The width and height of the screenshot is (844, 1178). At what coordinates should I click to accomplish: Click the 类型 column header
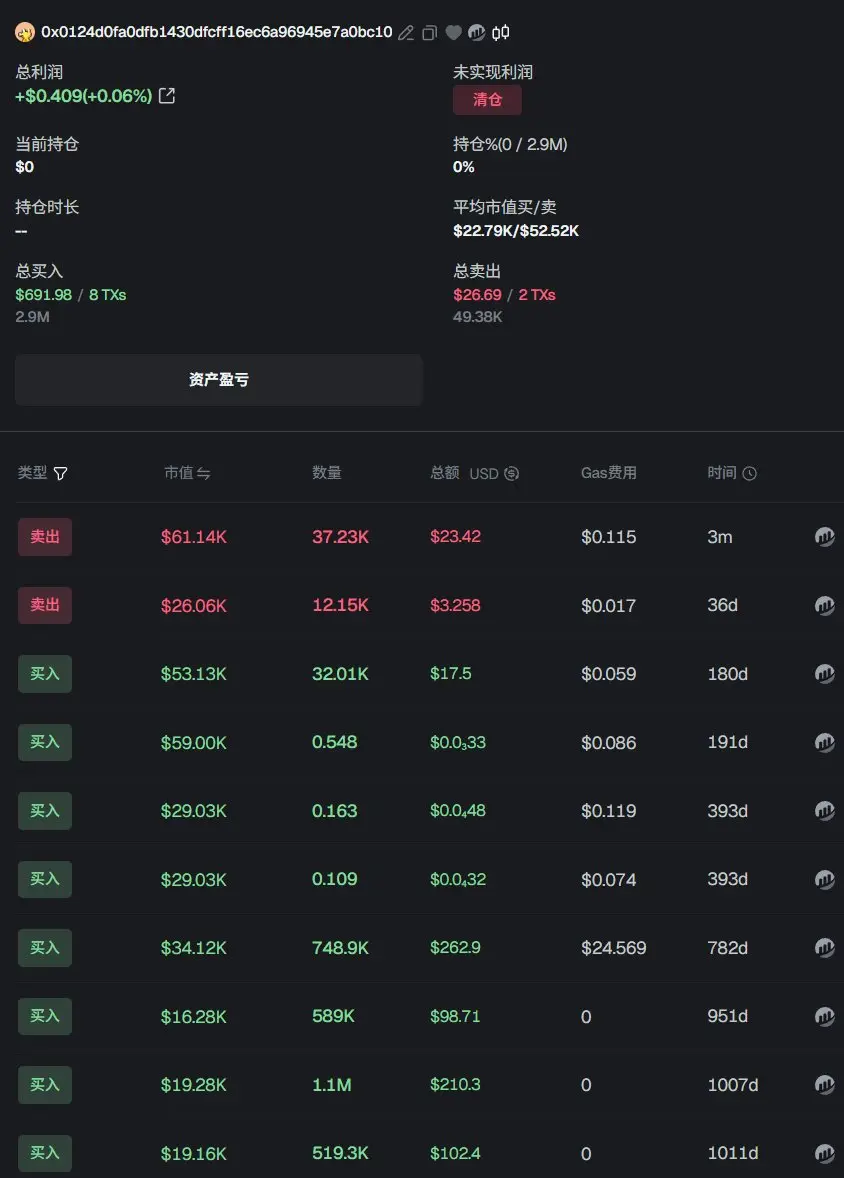32,473
